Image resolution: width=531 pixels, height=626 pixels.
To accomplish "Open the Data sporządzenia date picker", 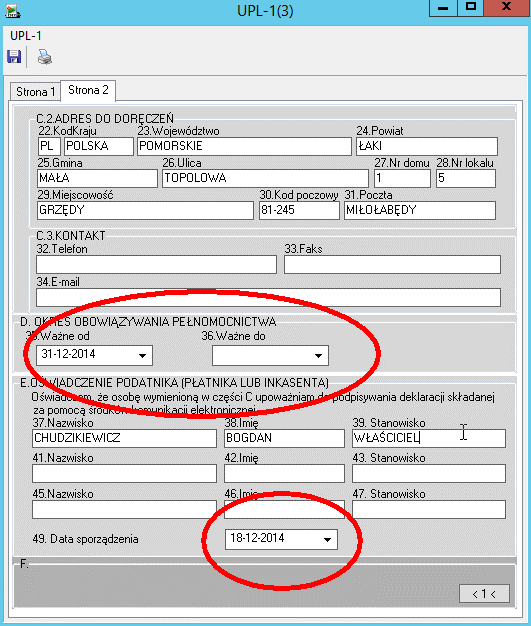I will point(327,539).
